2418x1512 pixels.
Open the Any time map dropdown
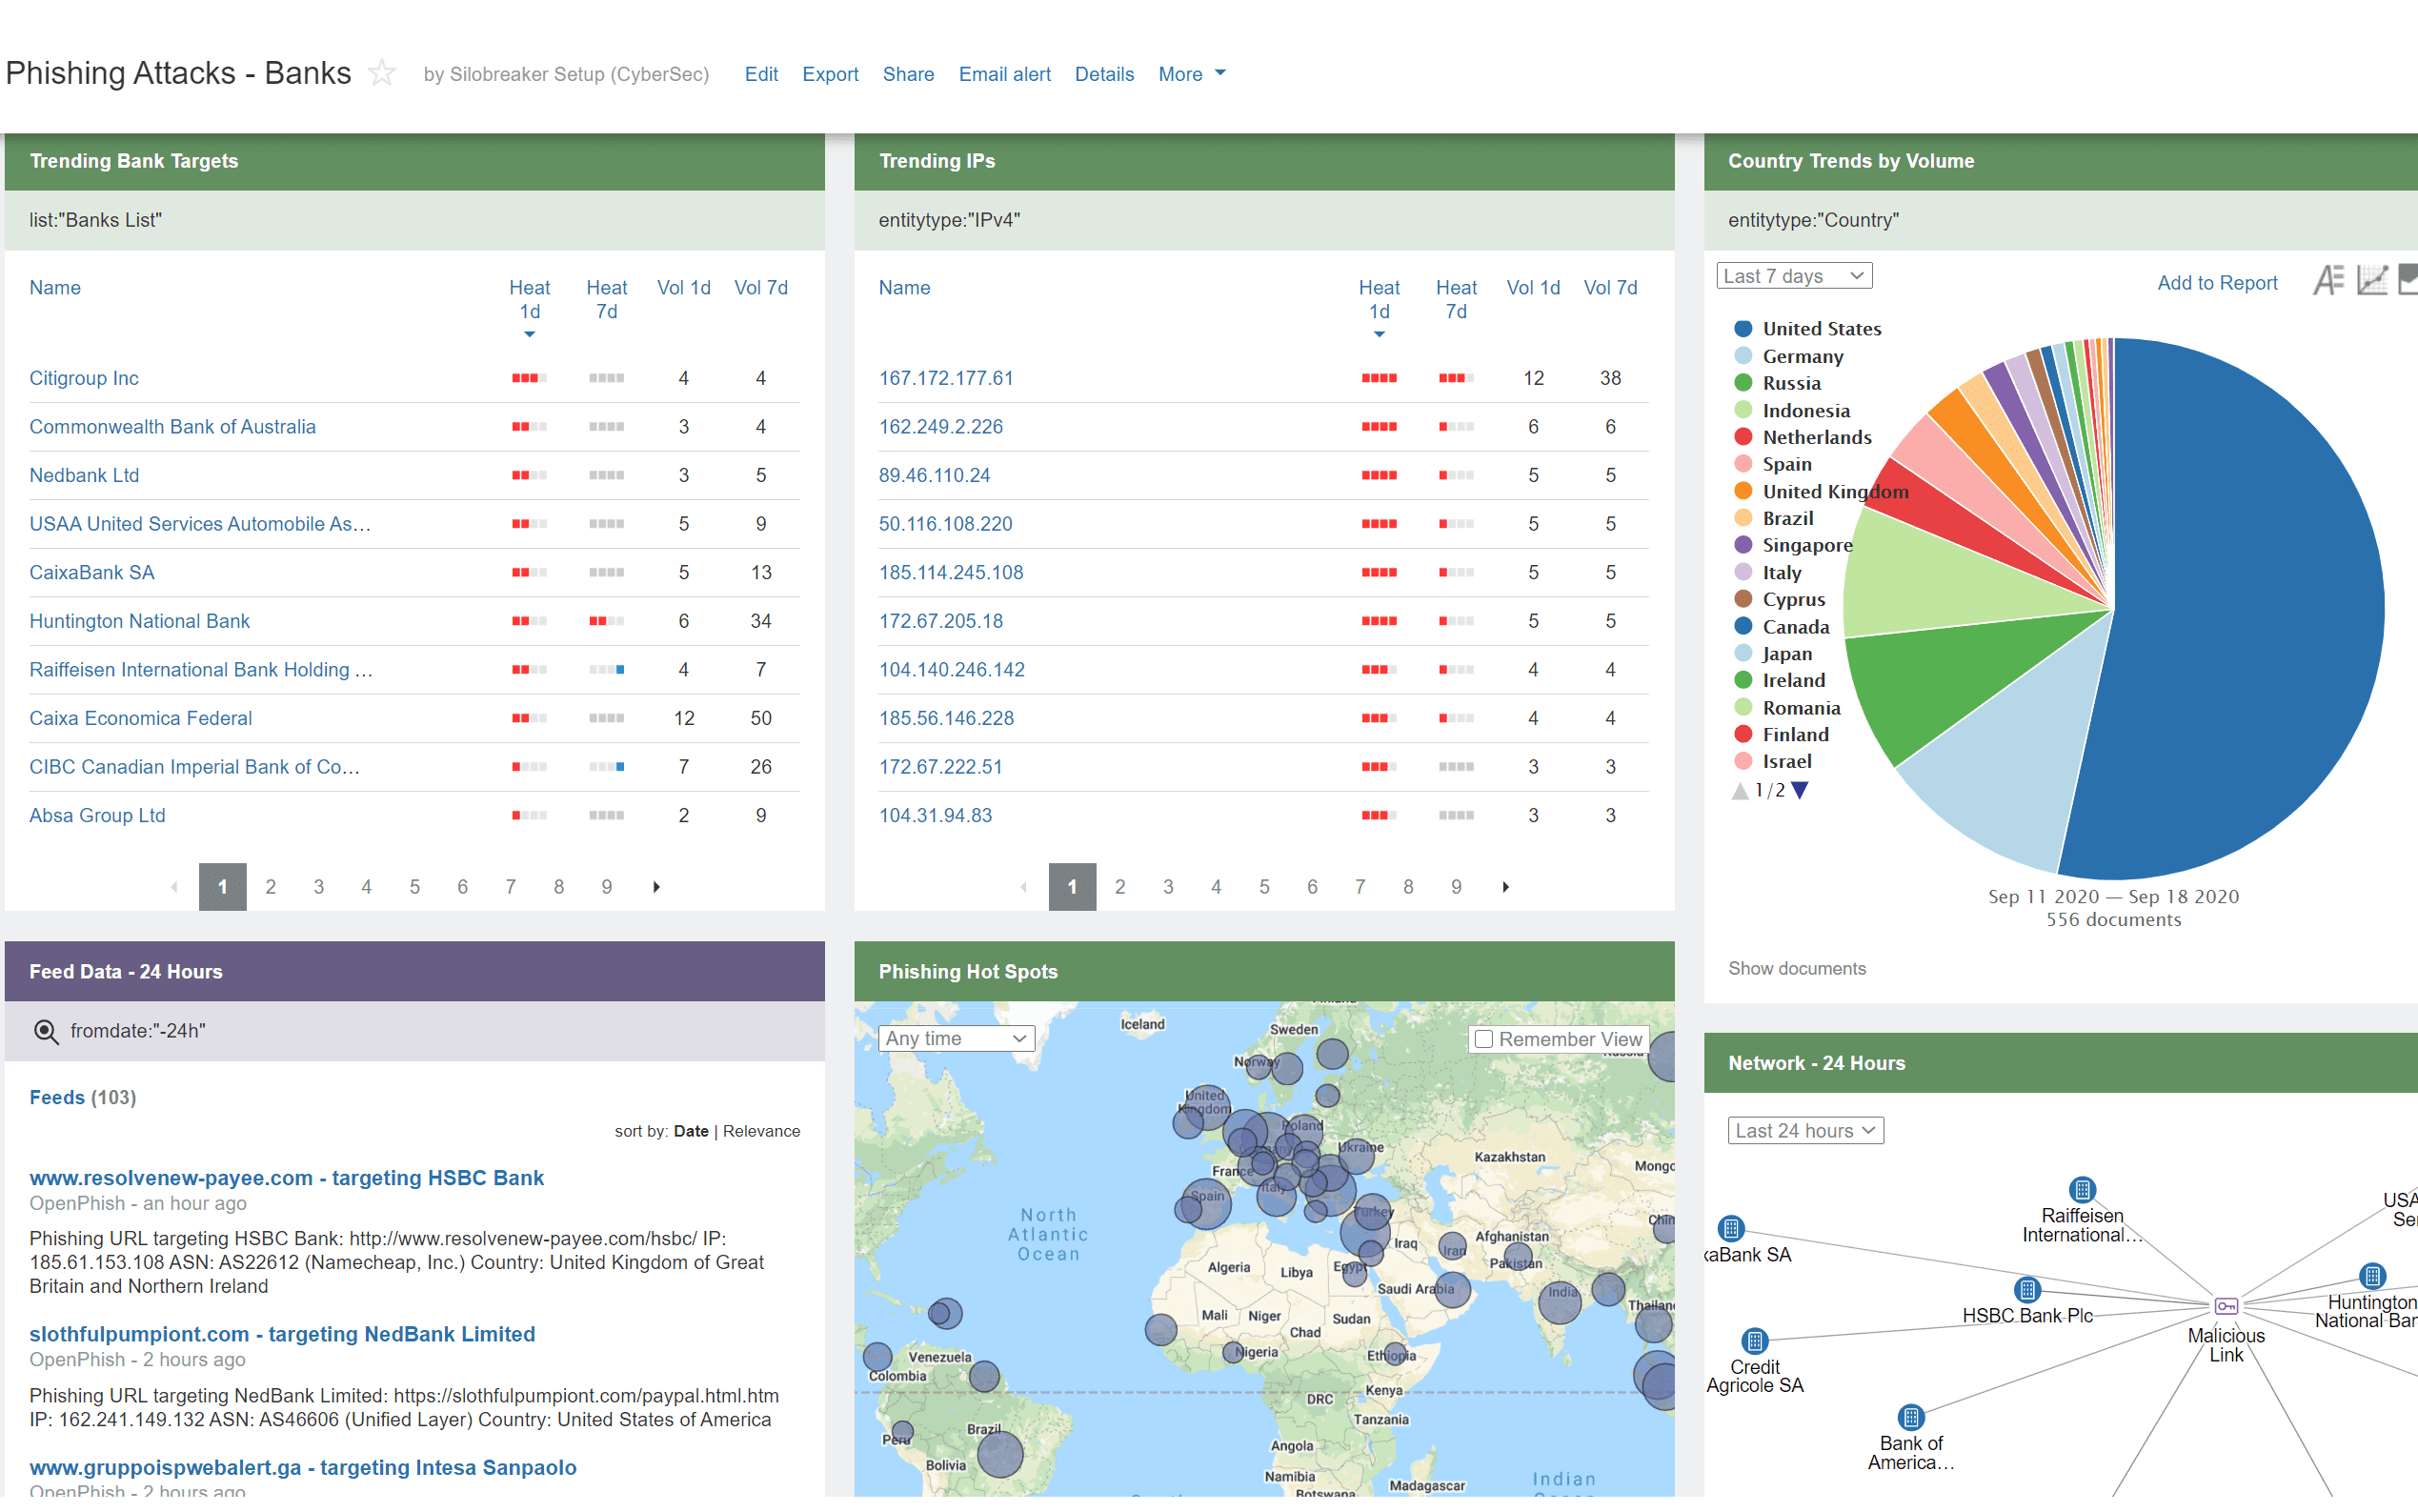(956, 1038)
